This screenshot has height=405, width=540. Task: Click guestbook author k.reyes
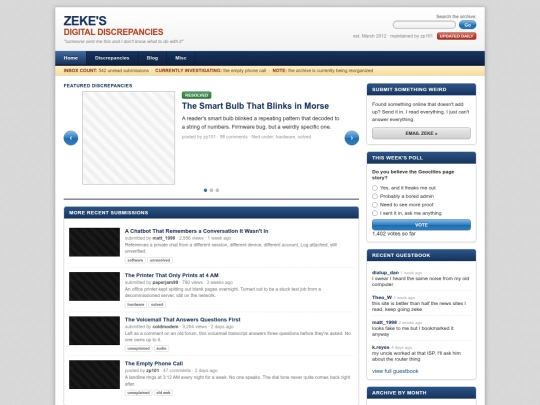click(381, 347)
